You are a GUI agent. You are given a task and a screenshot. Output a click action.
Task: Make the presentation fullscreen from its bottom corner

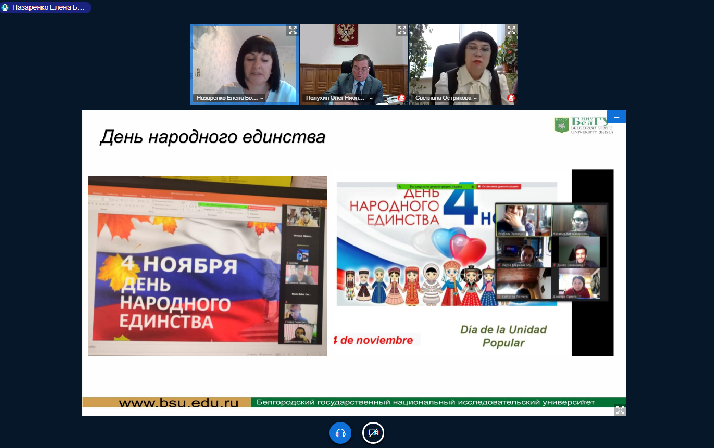coord(619,410)
